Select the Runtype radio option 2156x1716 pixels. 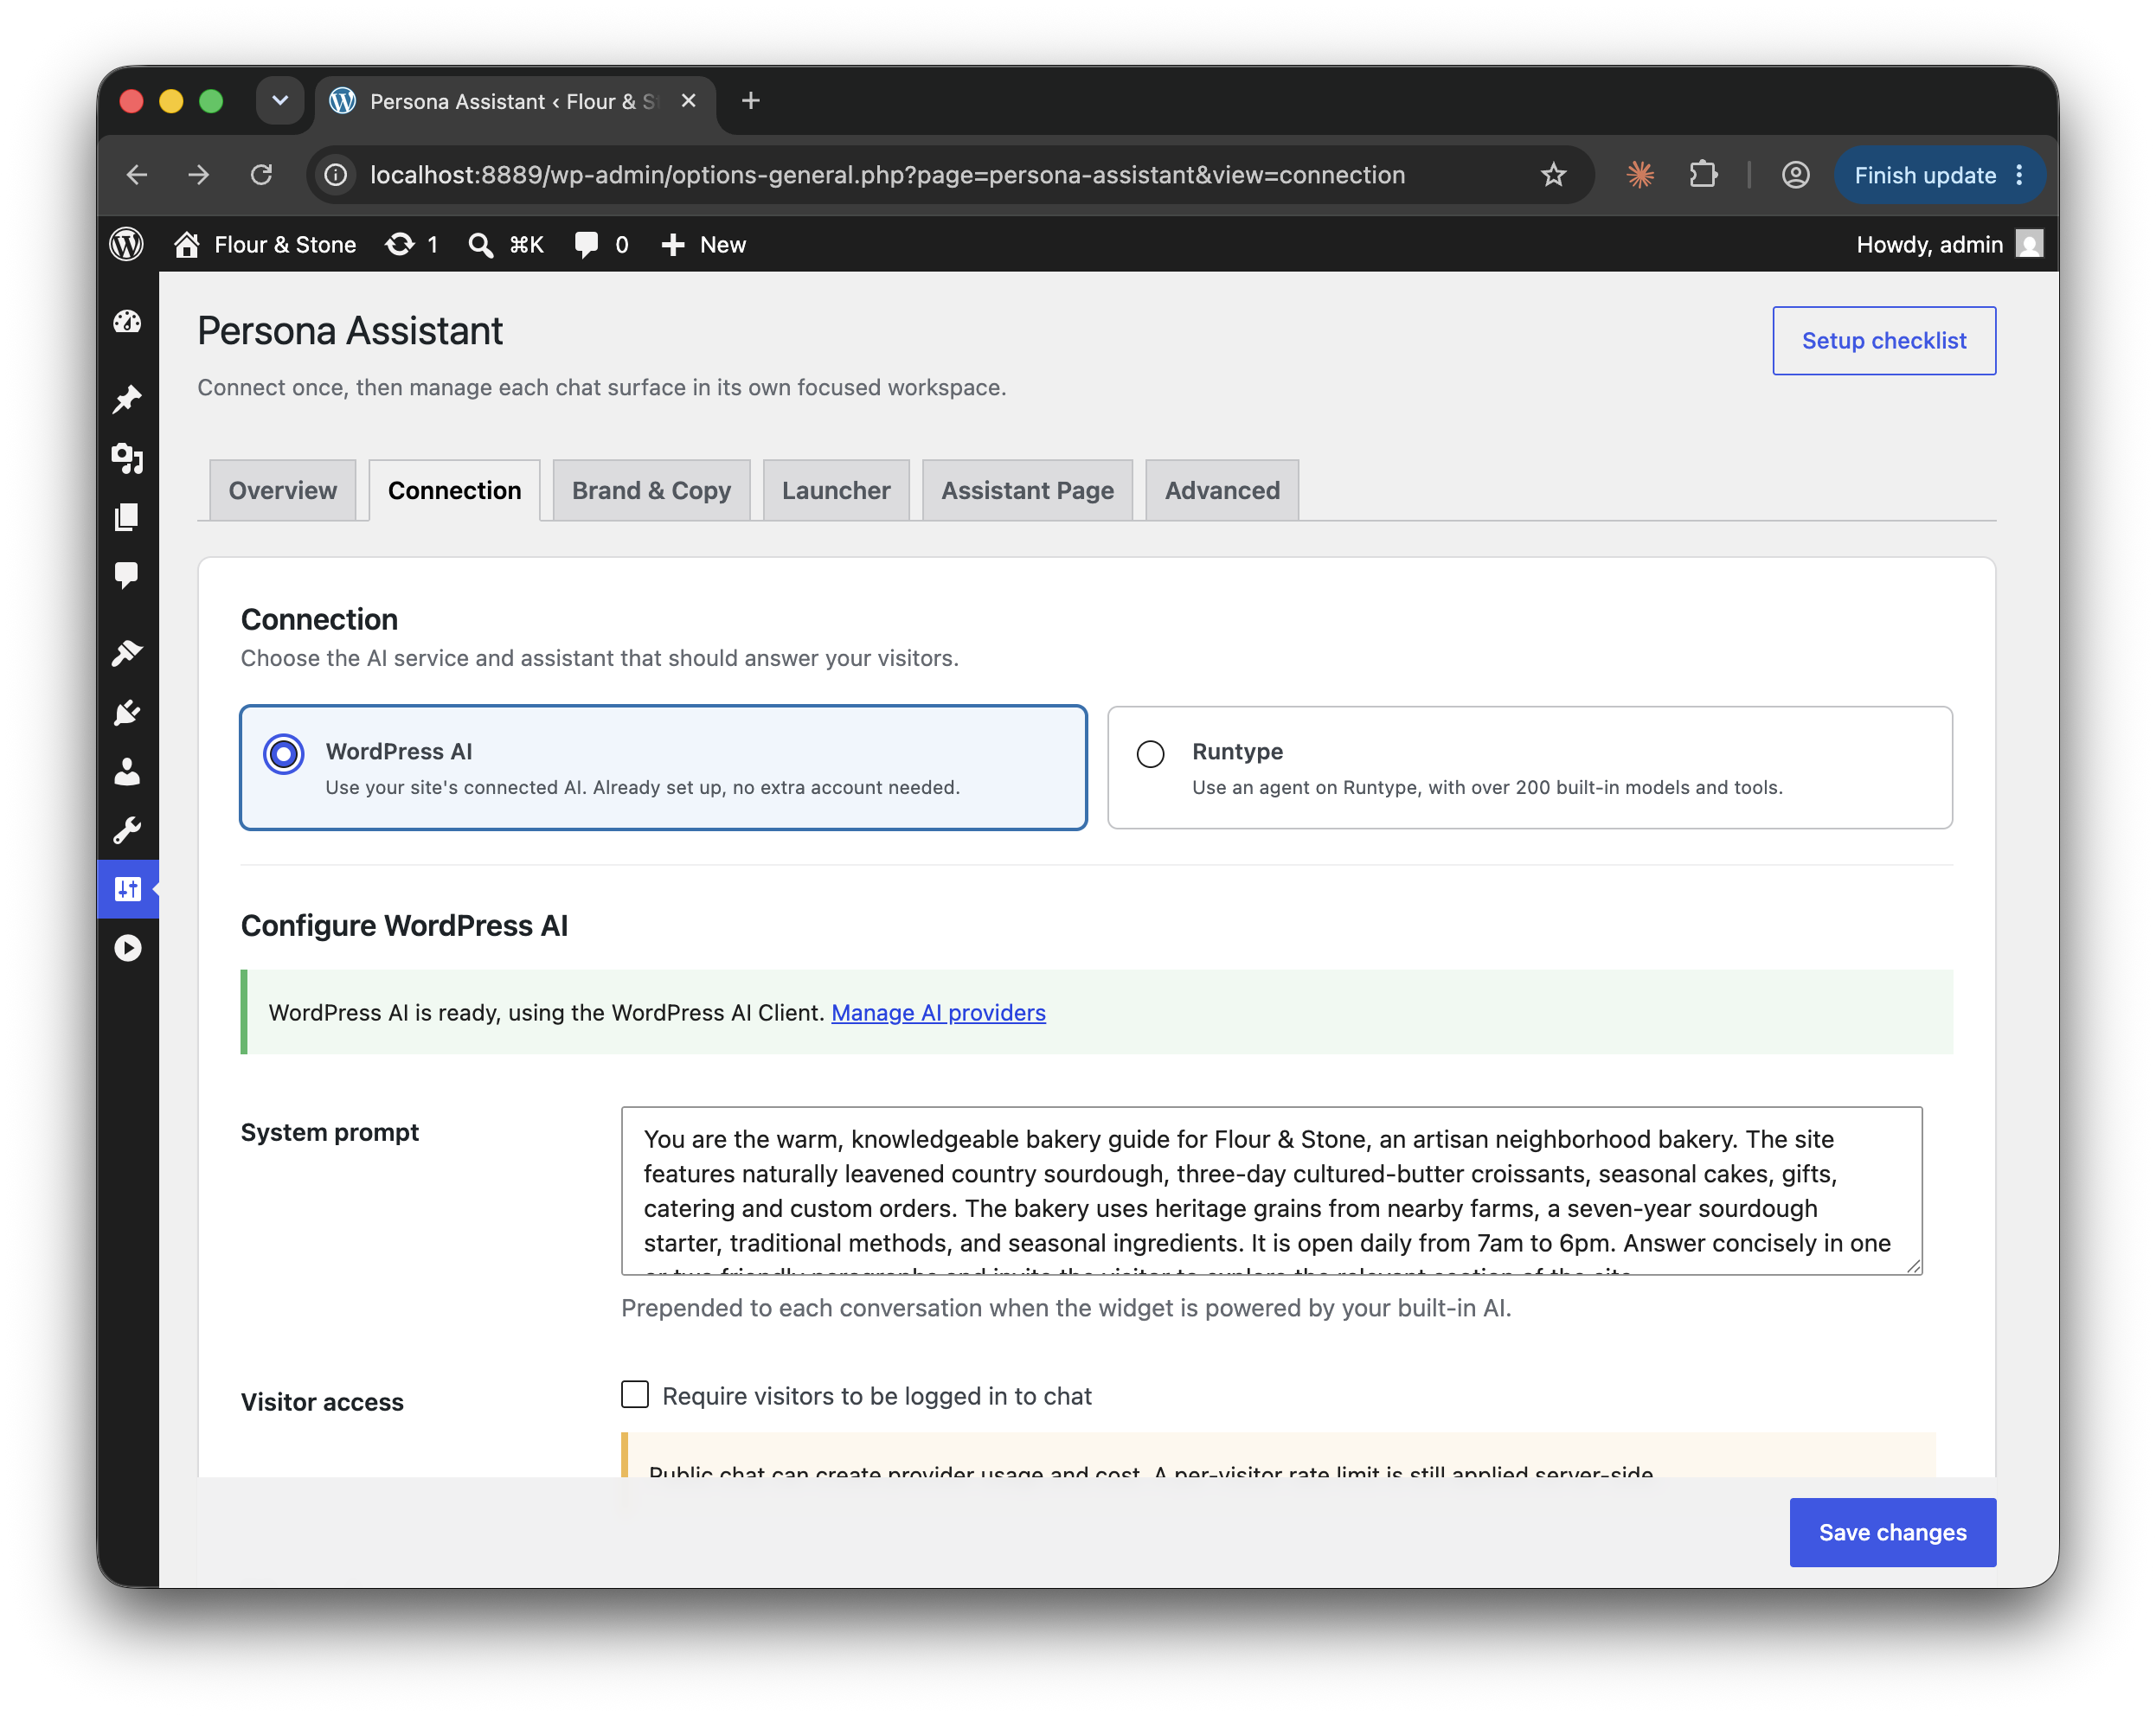(x=1151, y=754)
